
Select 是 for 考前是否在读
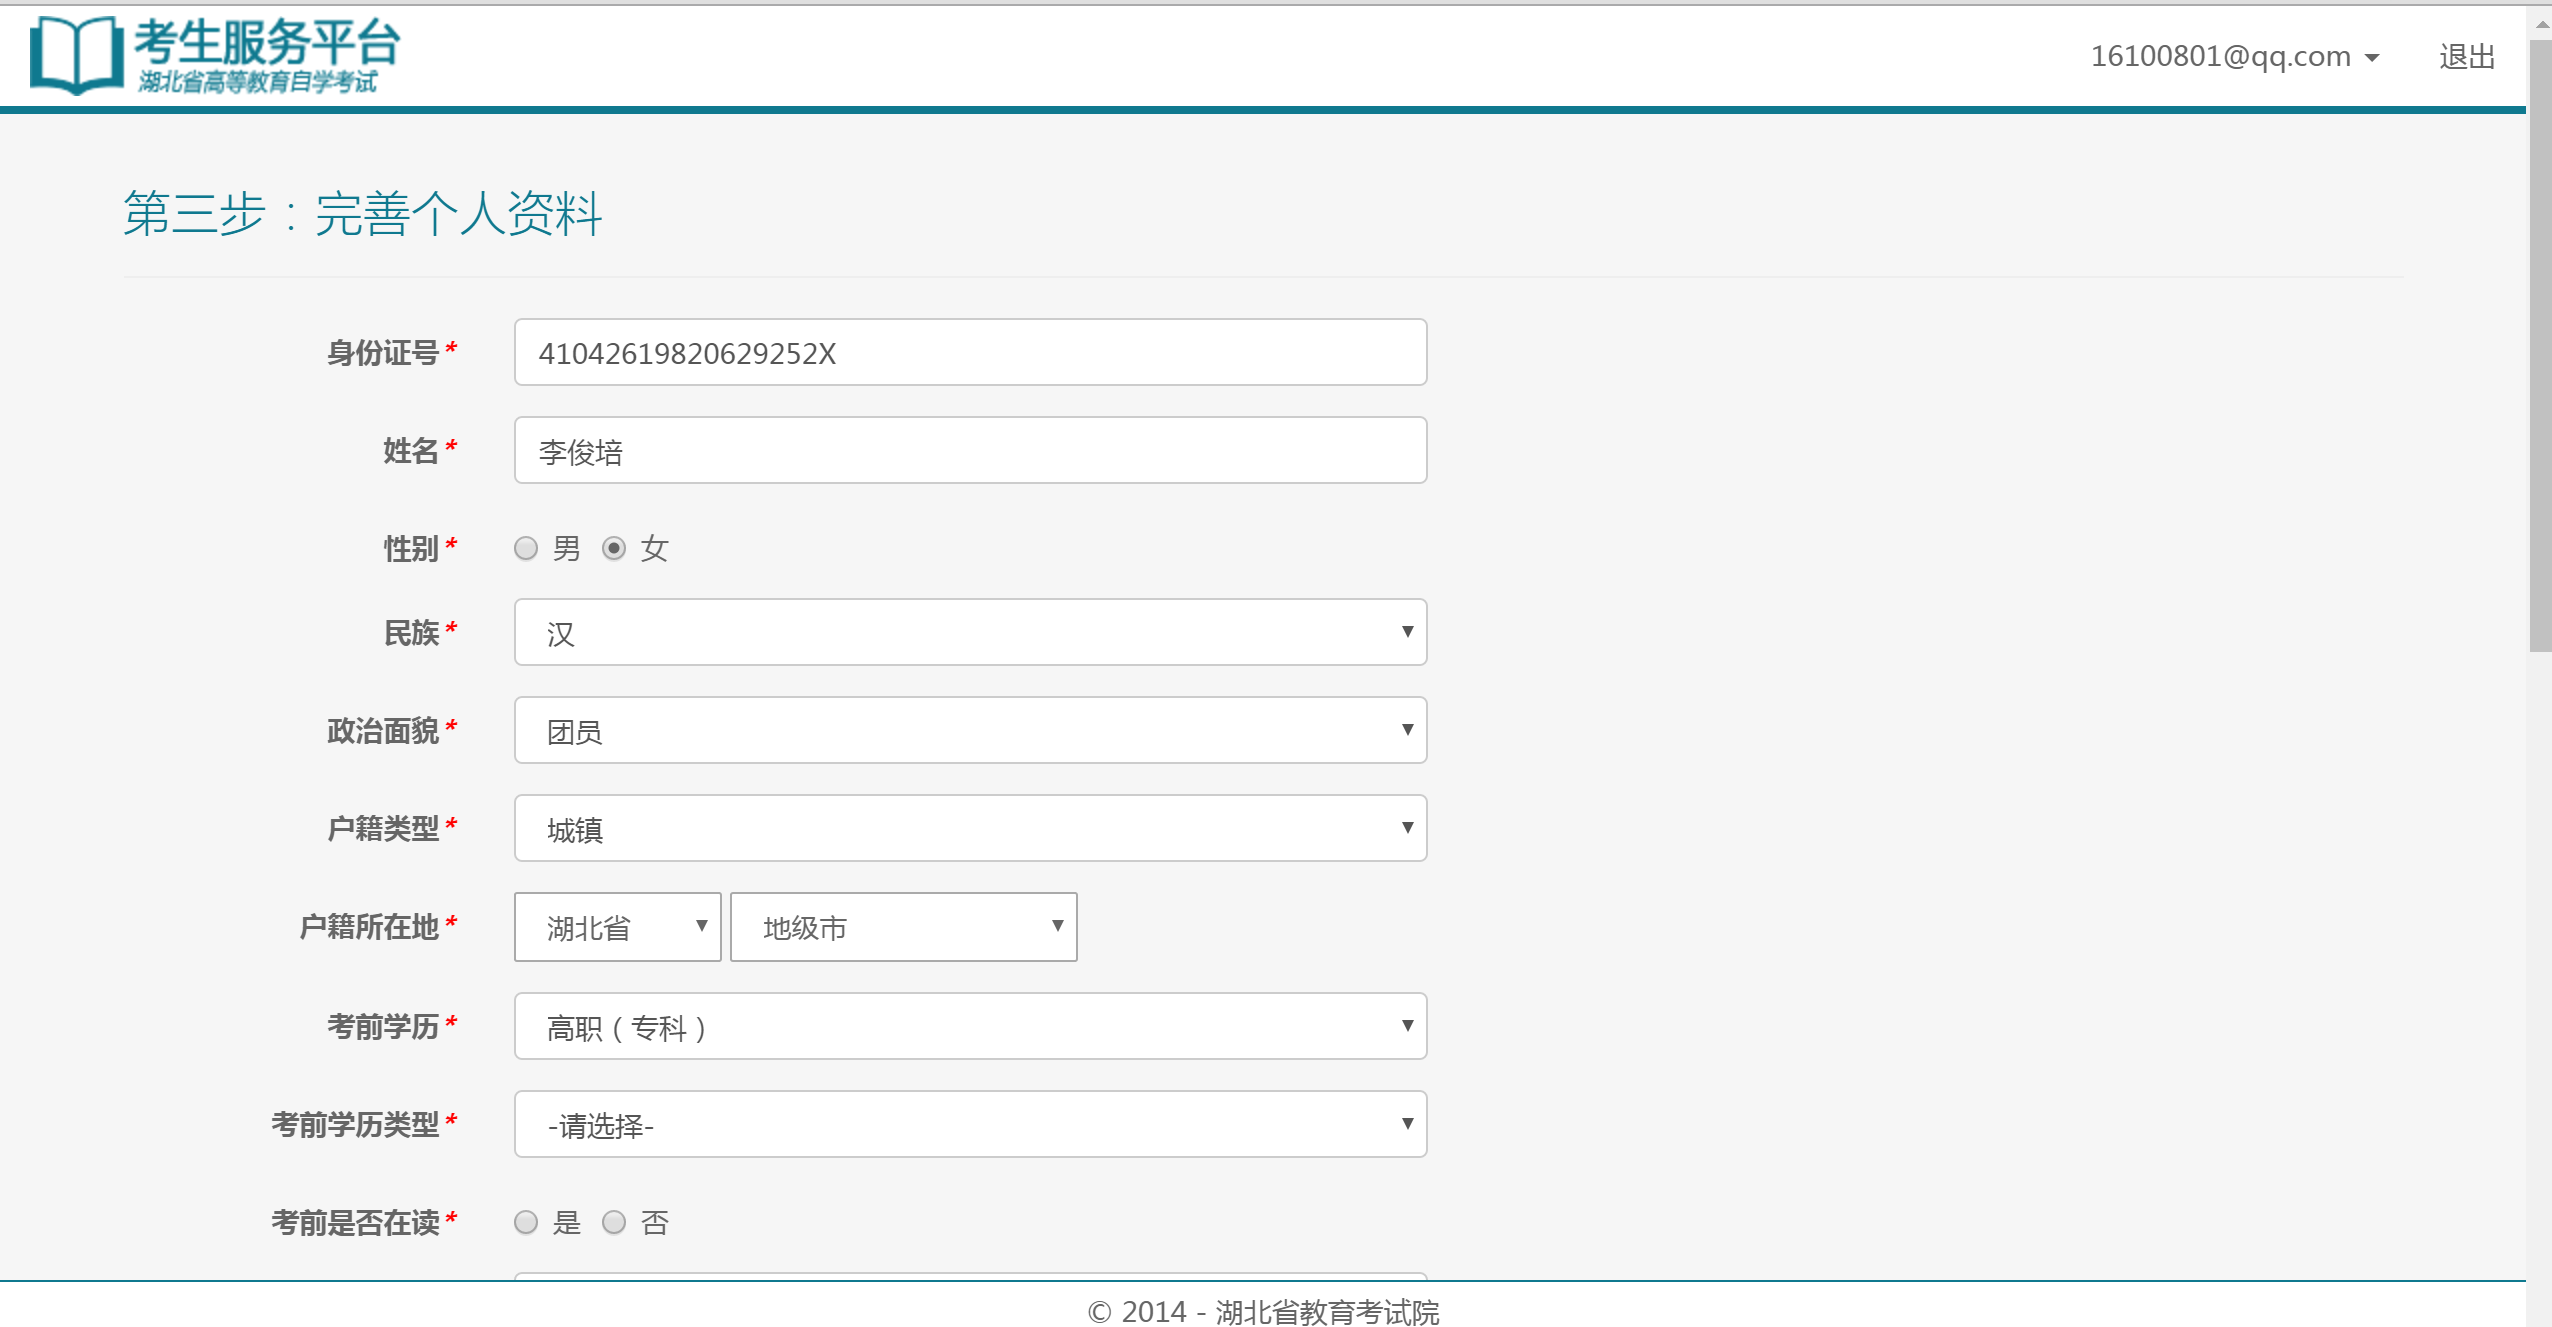[526, 1222]
